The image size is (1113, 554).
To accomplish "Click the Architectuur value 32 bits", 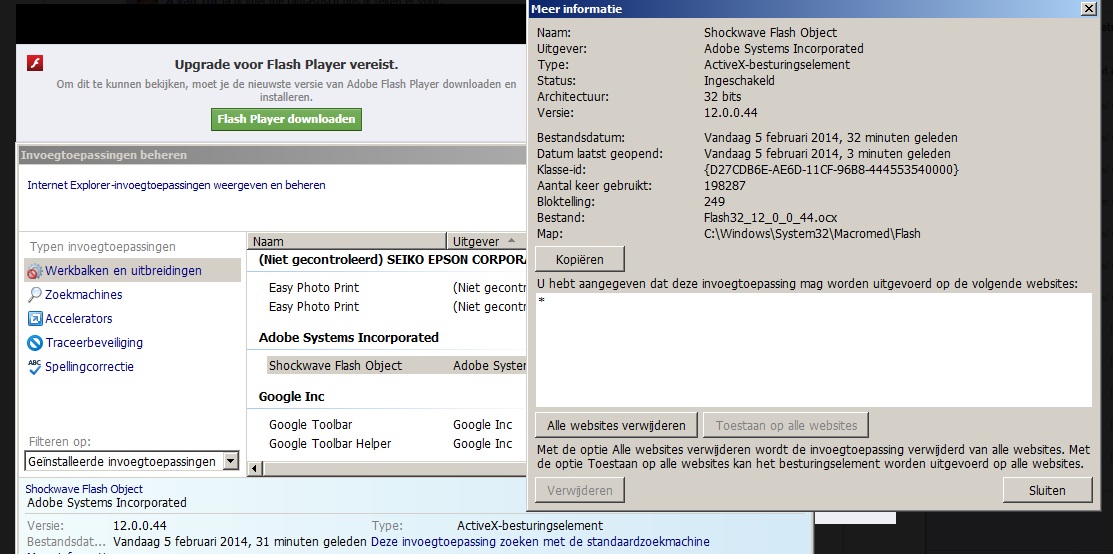I will coord(723,97).
